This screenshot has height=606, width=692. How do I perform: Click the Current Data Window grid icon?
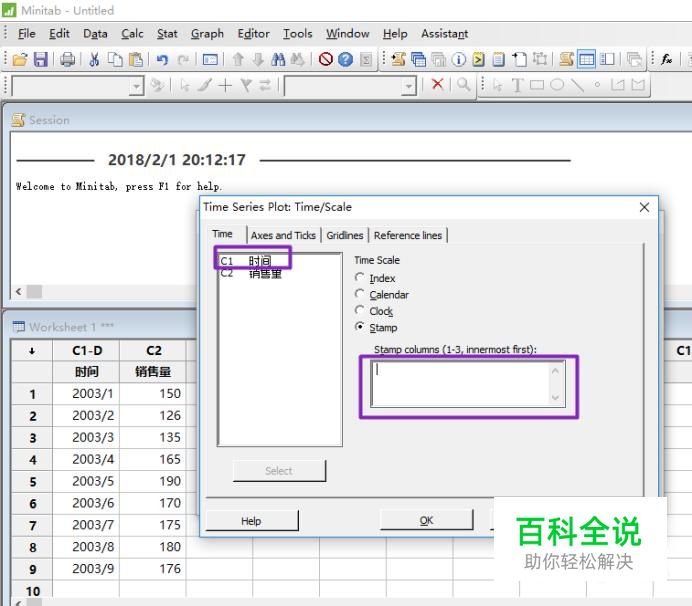[587, 59]
